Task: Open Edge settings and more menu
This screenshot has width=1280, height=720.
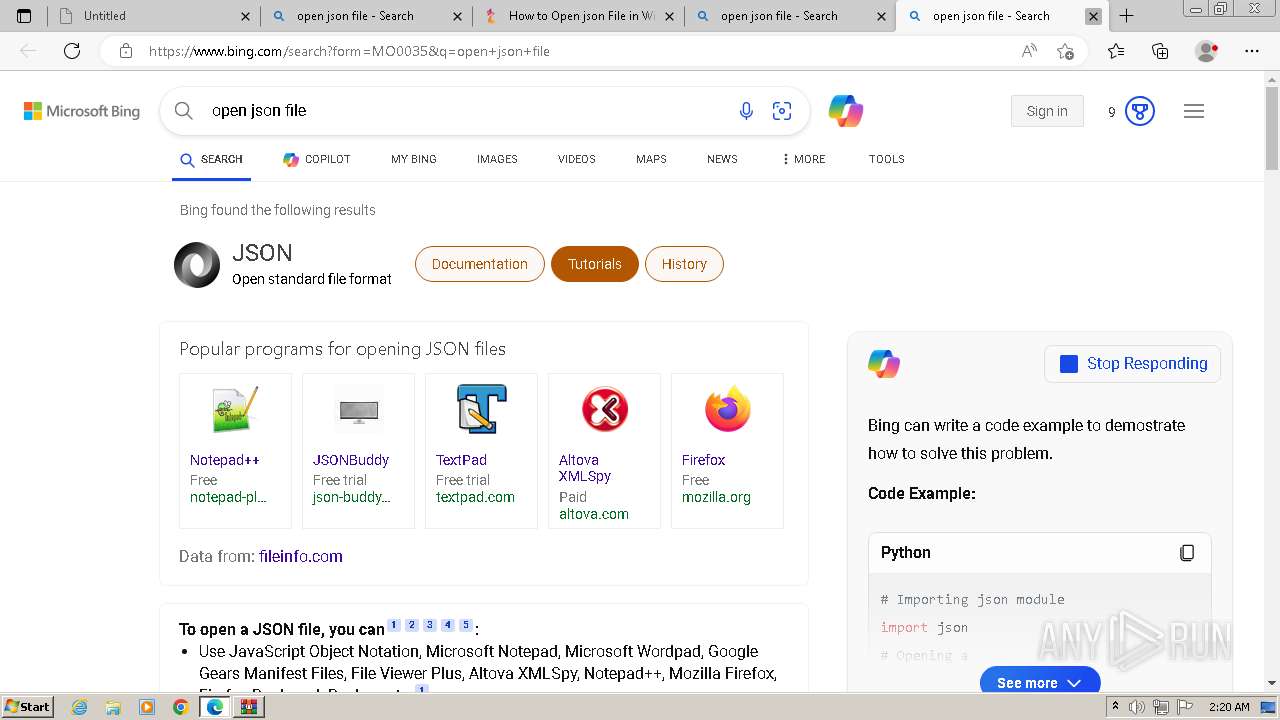Action: 1252,51
